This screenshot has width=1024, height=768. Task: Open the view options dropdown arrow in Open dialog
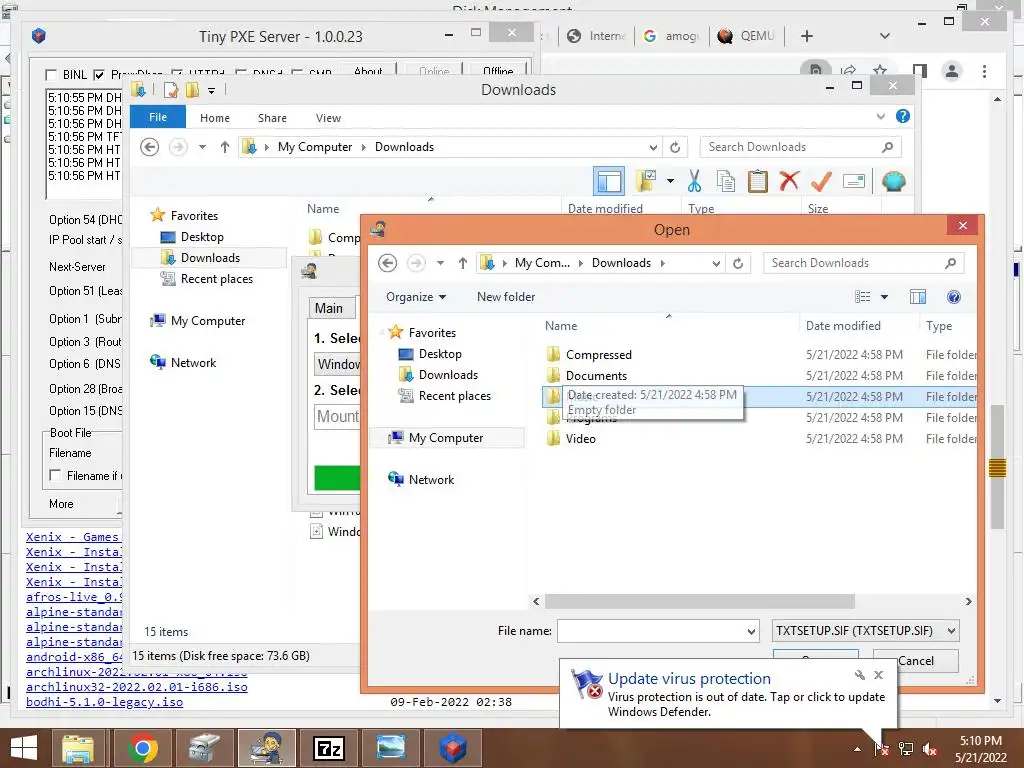[x=884, y=297]
